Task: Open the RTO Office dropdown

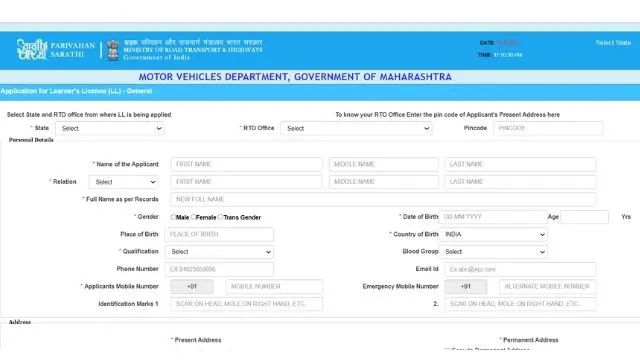Action: coord(356,129)
